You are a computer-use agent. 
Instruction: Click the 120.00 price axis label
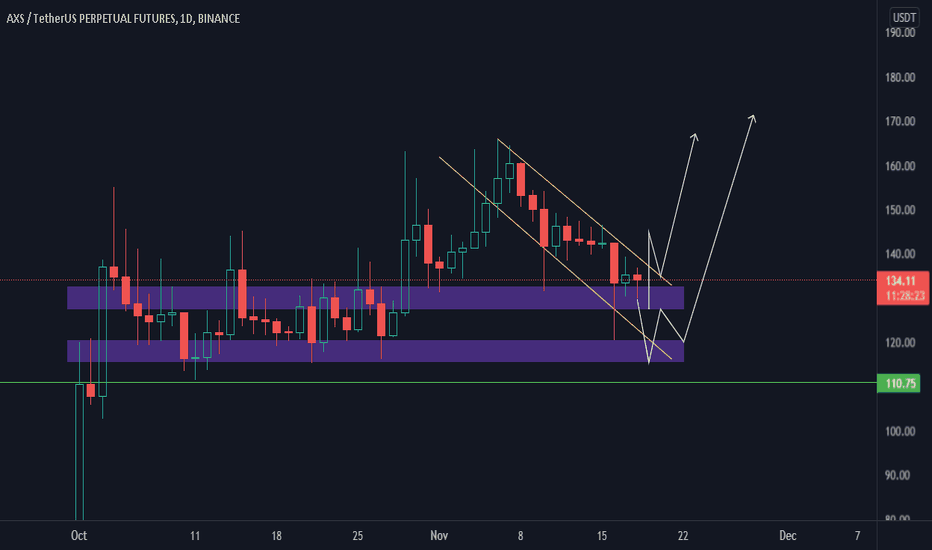coord(900,342)
